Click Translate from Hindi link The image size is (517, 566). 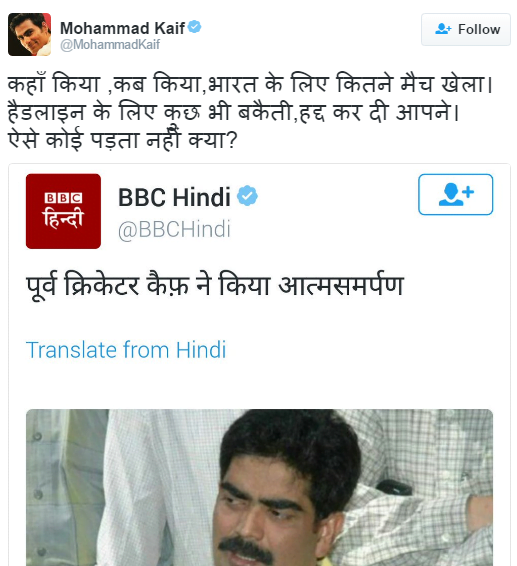click(x=126, y=350)
